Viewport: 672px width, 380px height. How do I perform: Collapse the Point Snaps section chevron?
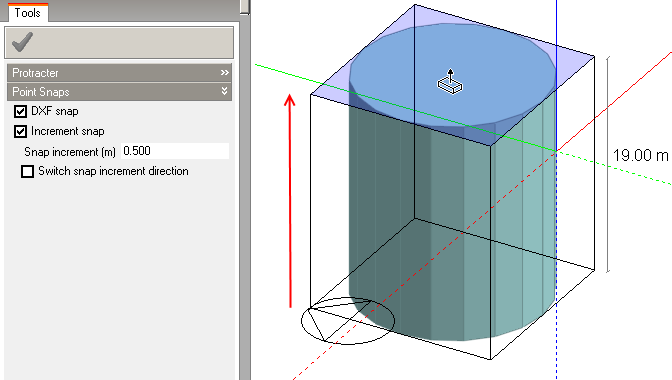[x=224, y=91]
